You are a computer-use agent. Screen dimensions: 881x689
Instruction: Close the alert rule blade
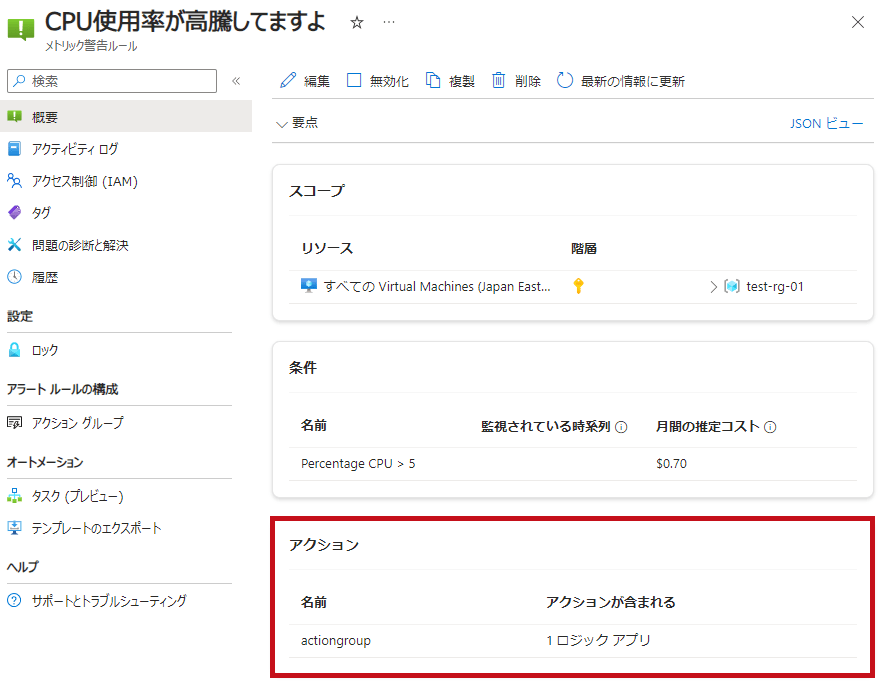point(857,22)
